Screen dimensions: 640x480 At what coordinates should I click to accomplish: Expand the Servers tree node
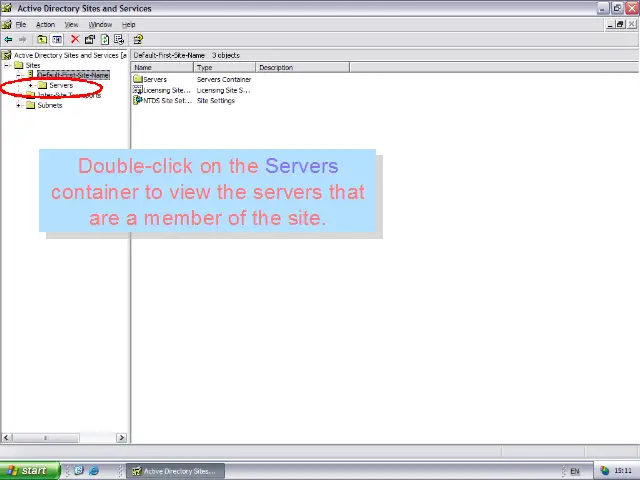[x=31, y=85]
